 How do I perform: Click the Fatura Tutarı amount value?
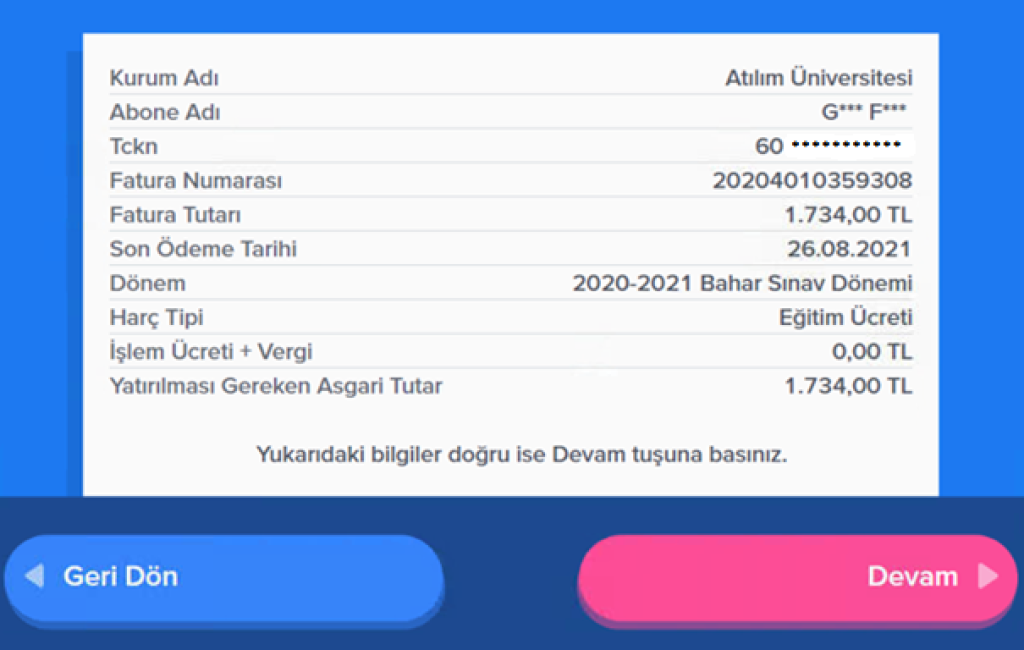coord(848,215)
